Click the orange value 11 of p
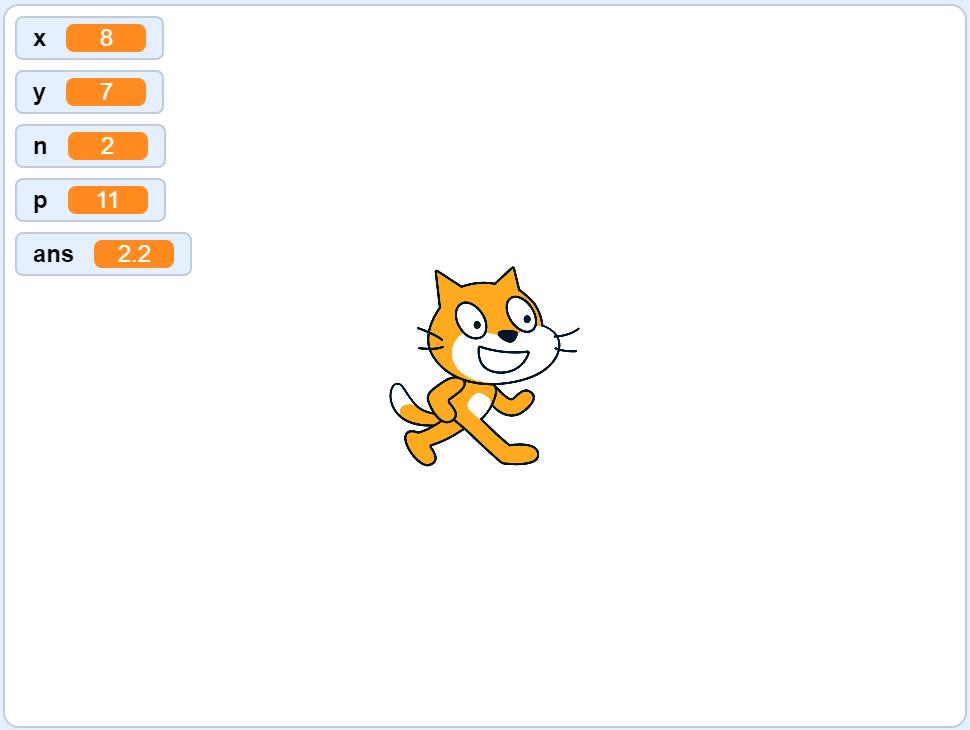The image size is (970, 730). [108, 200]
